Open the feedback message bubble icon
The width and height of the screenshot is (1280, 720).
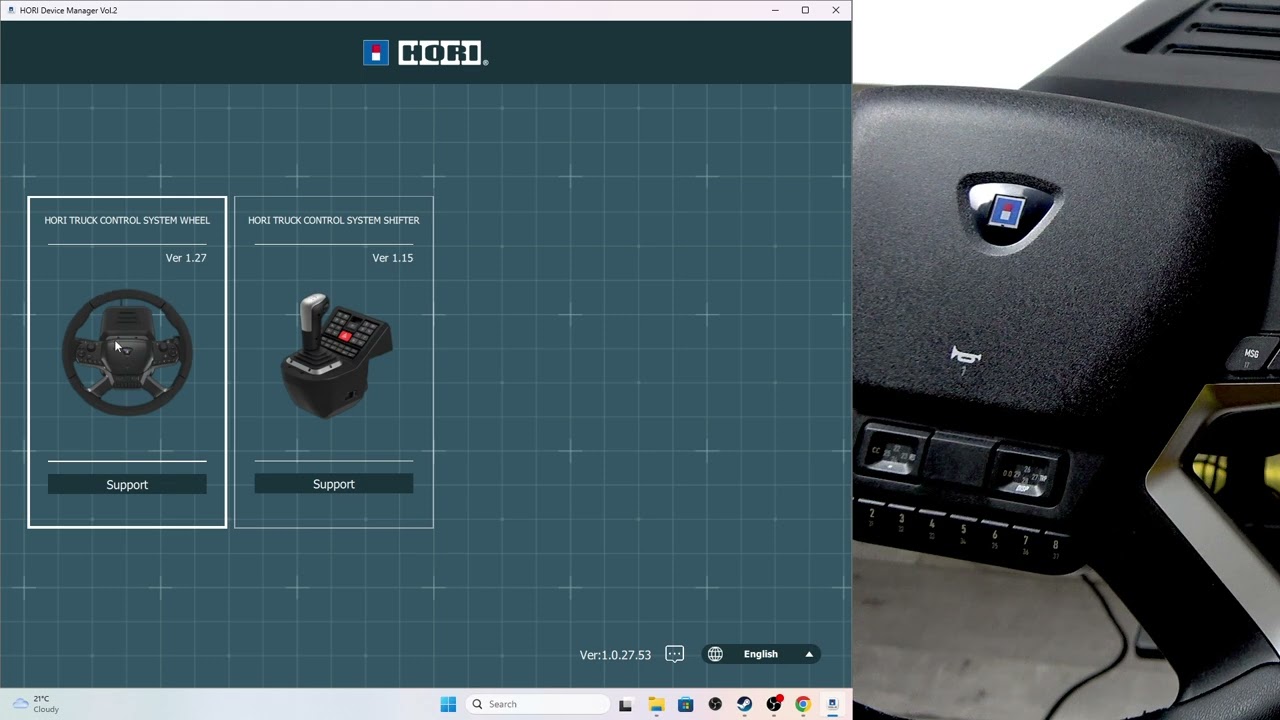click(675, 654)
